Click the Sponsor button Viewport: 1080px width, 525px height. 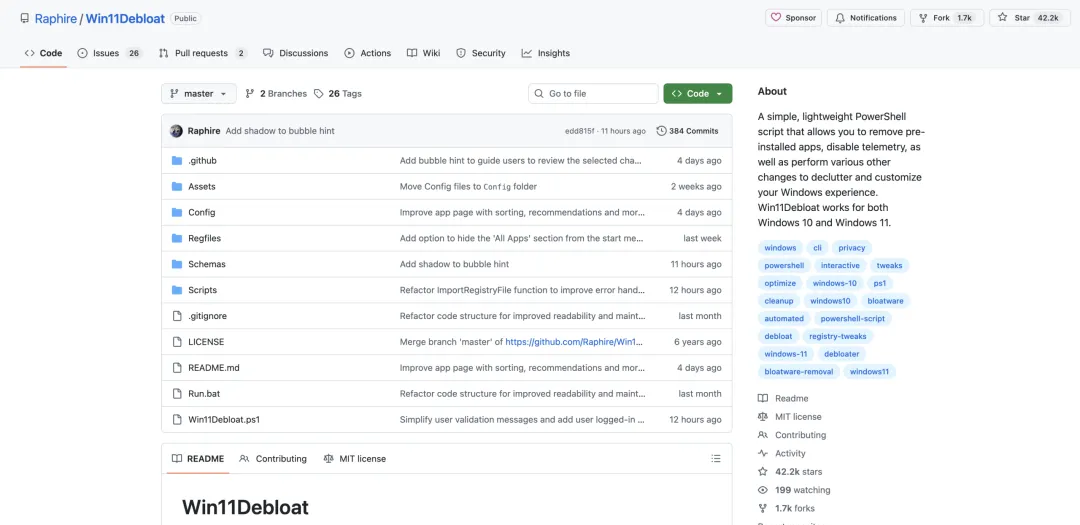[793, 18]
